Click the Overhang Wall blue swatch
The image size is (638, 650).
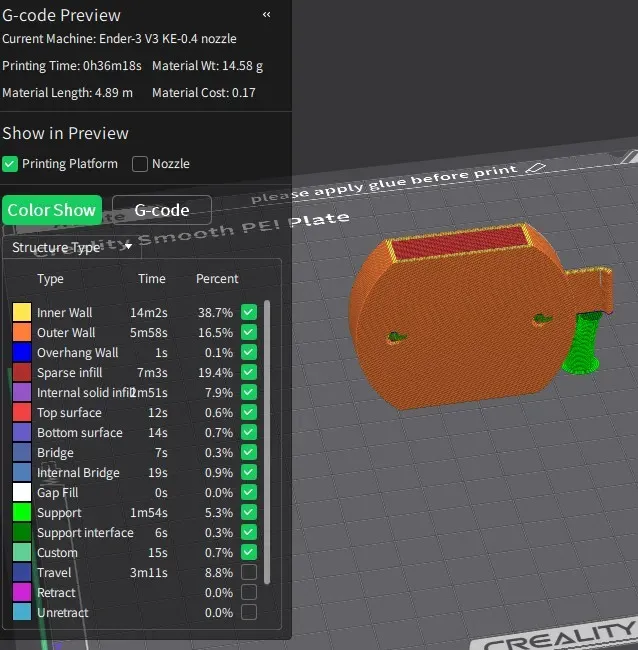(22, 352)
